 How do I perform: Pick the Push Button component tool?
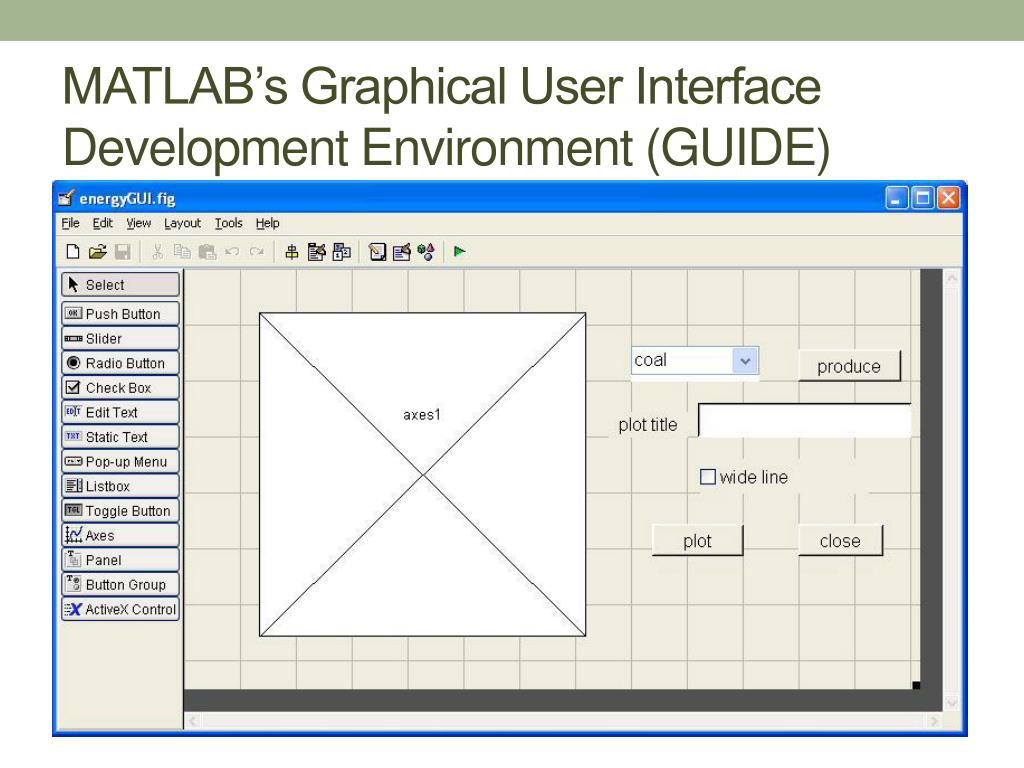121,314
